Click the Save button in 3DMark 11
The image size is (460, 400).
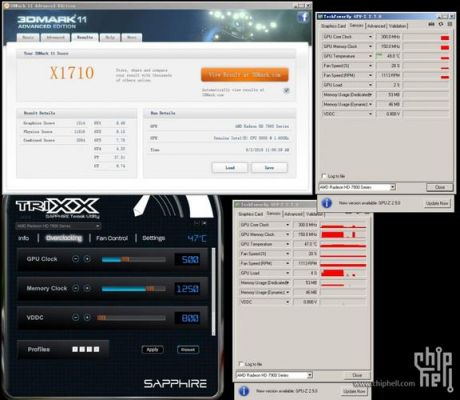(x=269, y=168)
